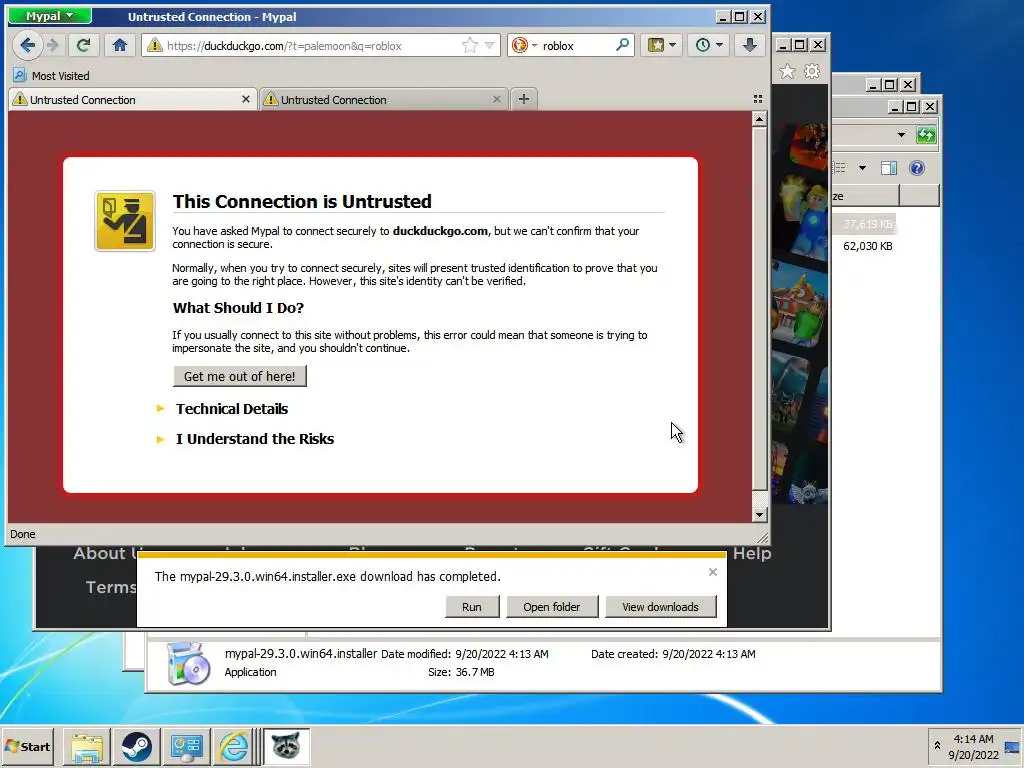
Task: Open the gear tools icon in Internet Explorer
Action: 812,71
